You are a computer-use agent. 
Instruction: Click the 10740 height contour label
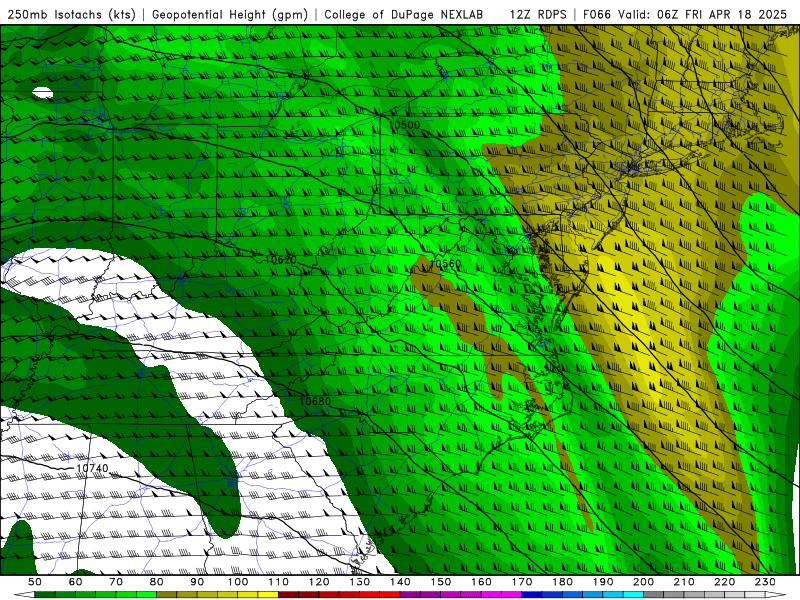click(x=92, y=468)
